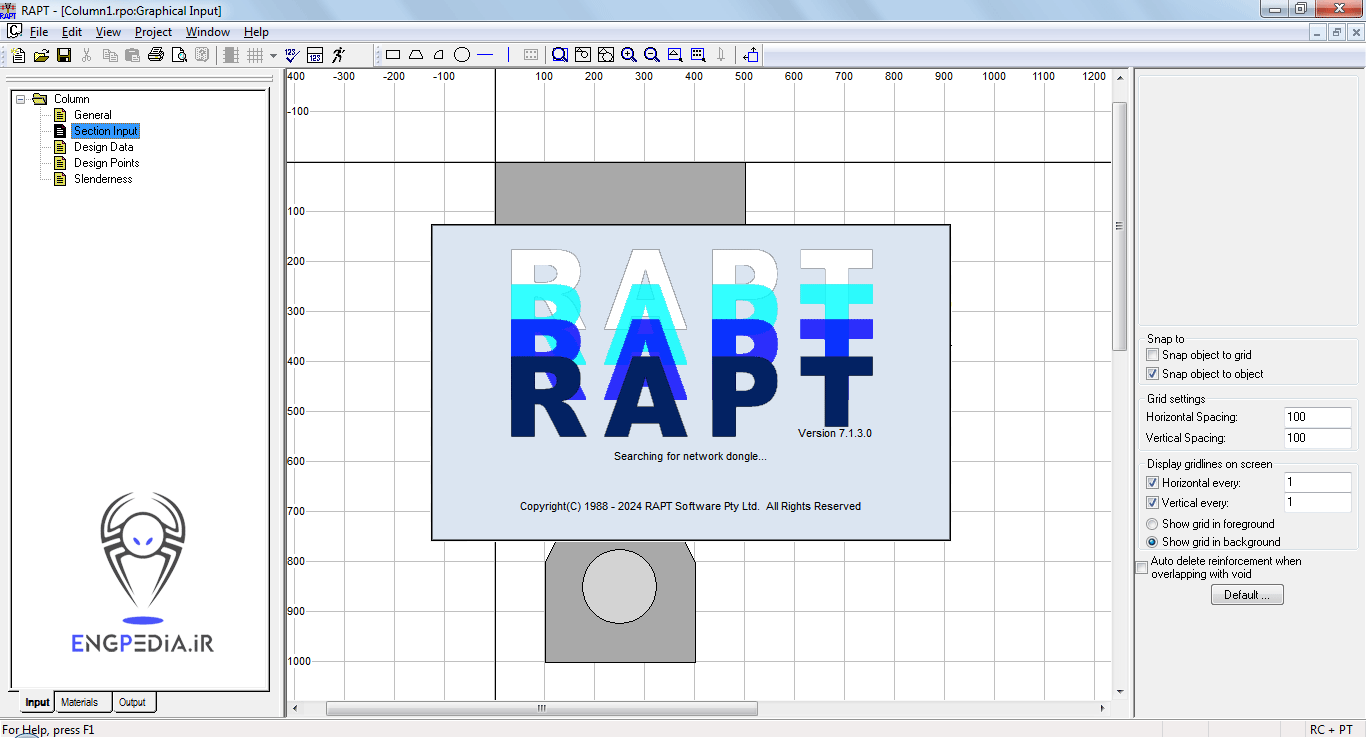Select the circle drawing tool
1366x738 pixels.
pos(462,55)
